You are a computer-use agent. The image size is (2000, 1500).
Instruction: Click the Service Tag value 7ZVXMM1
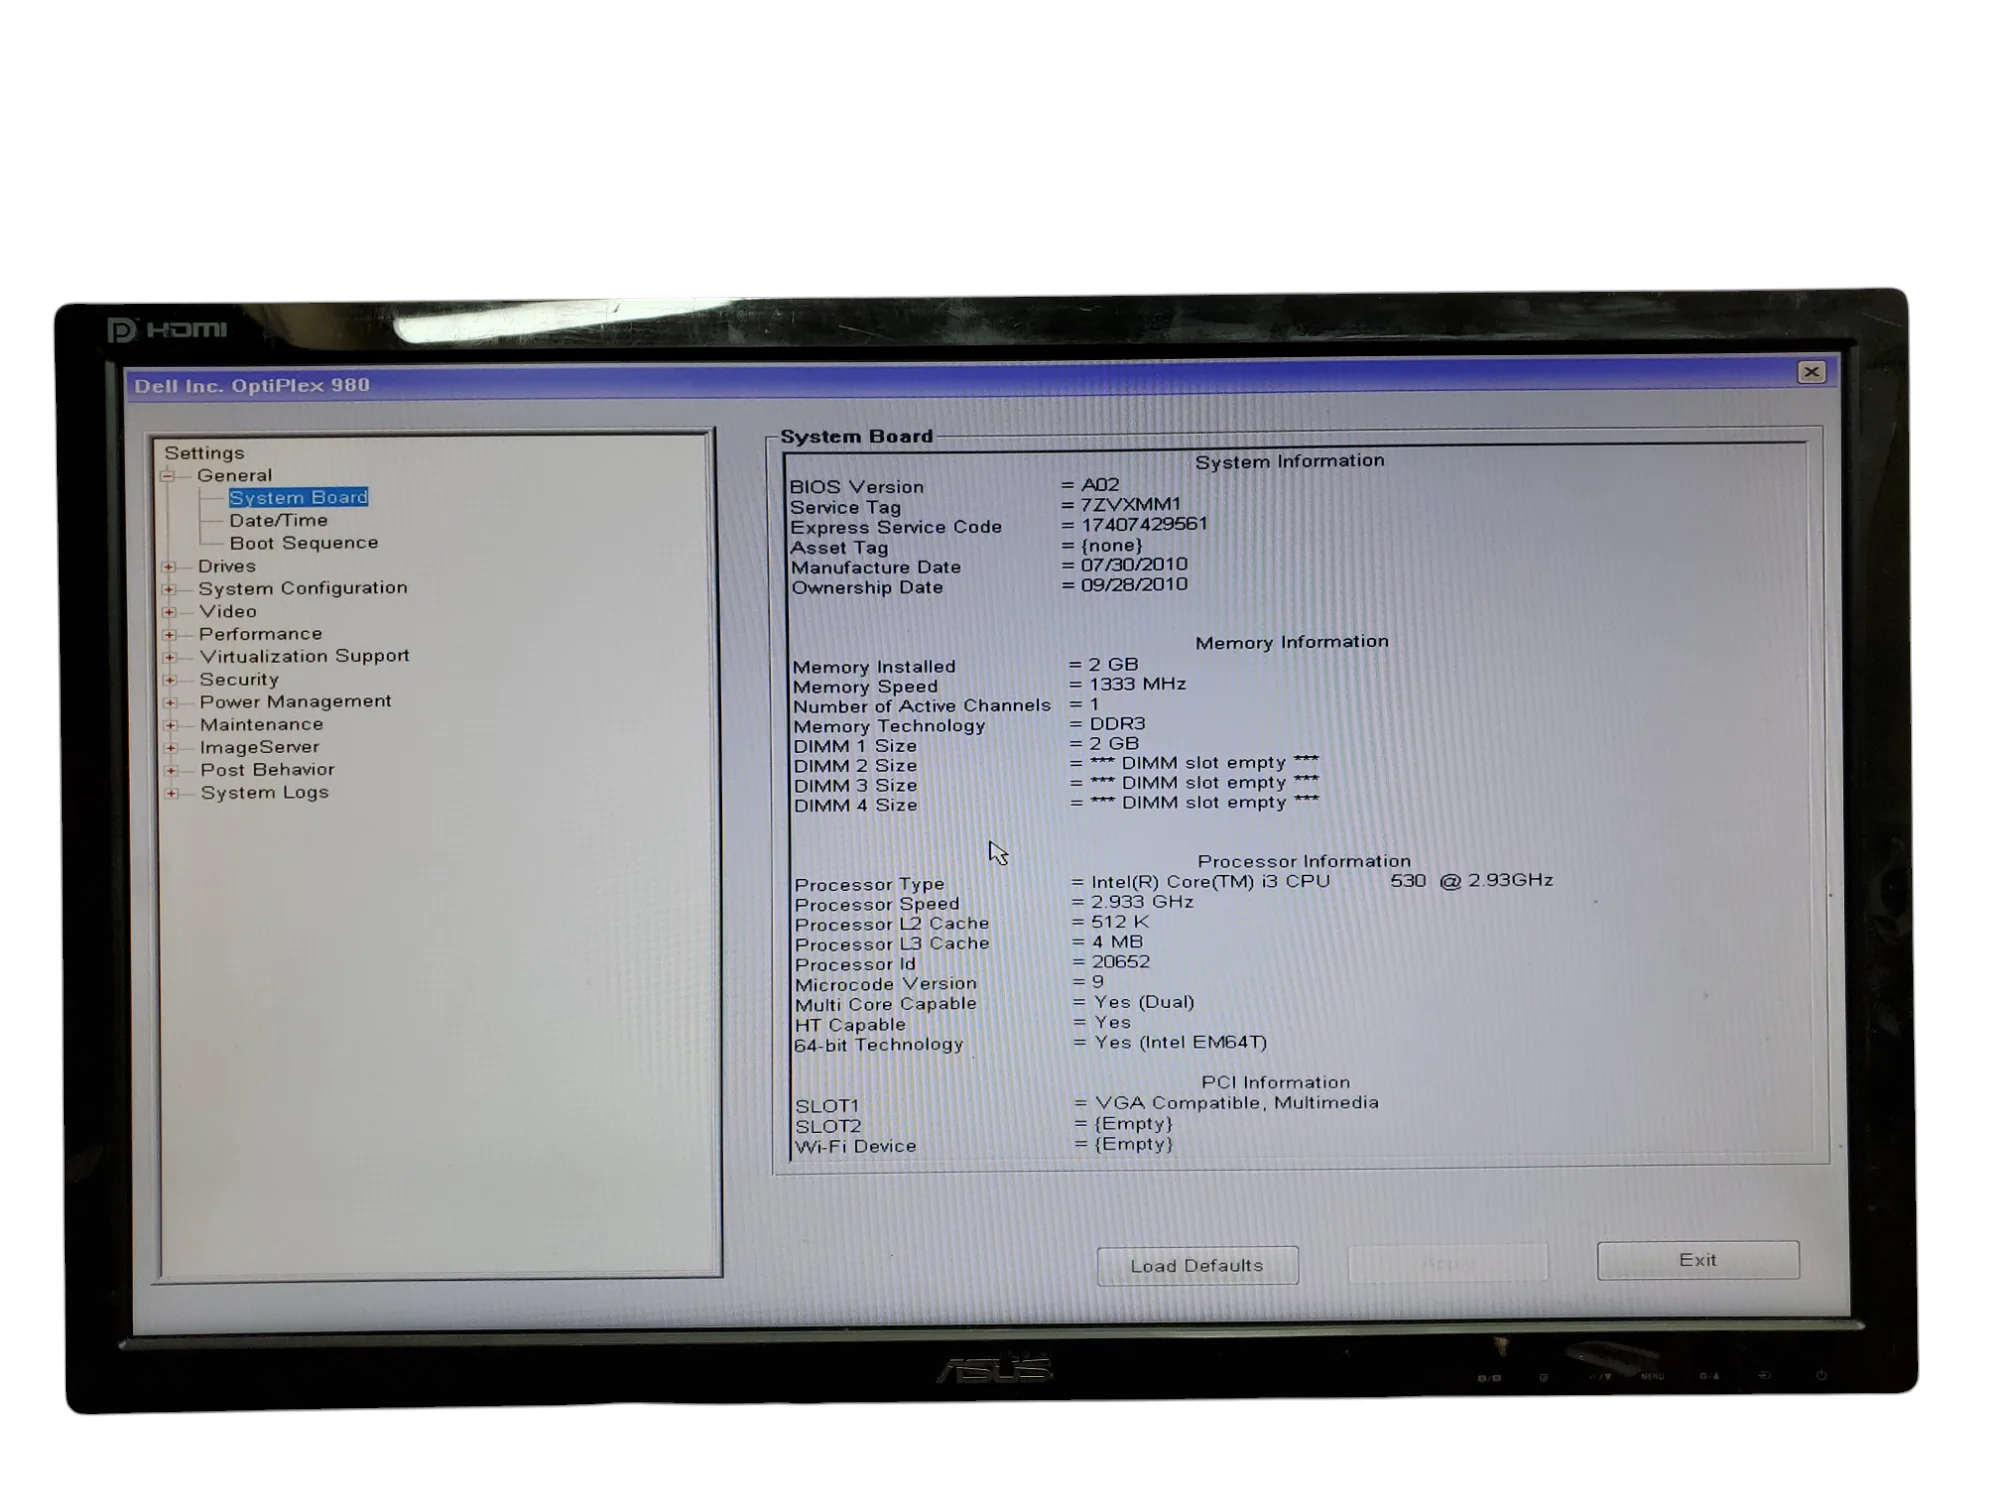[1130, 505]
